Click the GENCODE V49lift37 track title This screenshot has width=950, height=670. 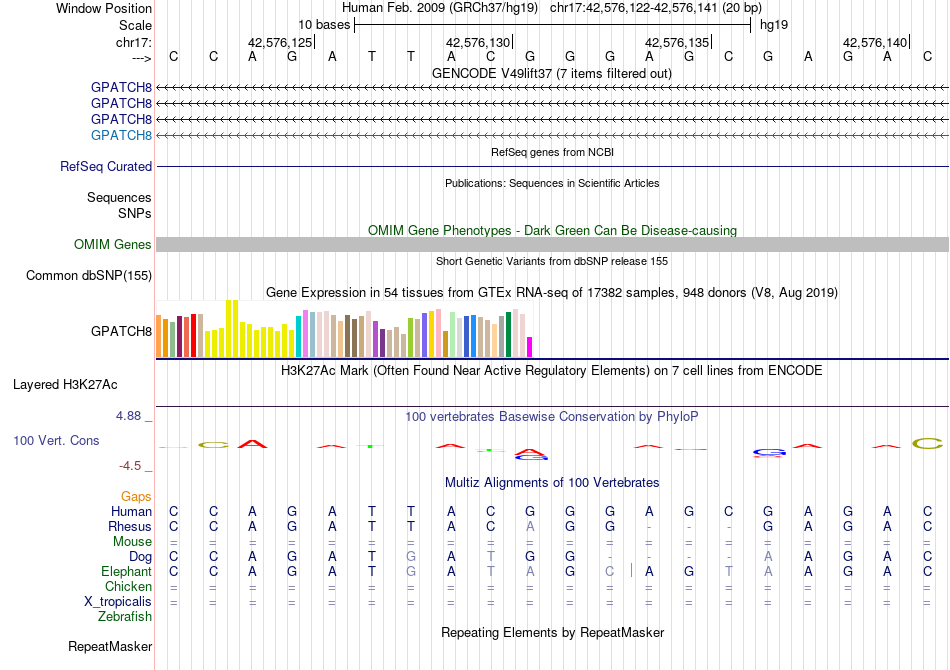click(x=552, y=74)
